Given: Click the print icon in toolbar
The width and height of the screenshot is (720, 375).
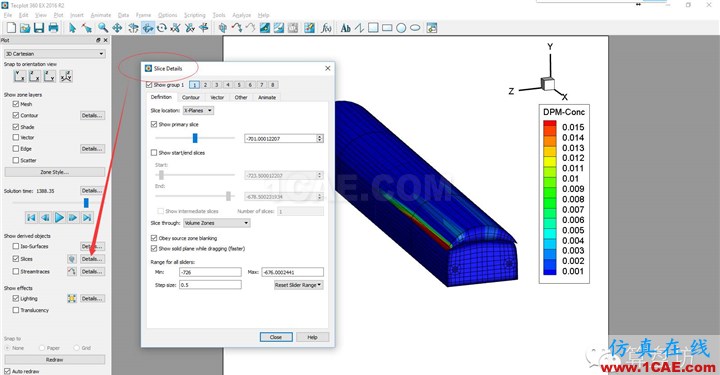Looking at the screenshot, I should [x=53, y=28].
